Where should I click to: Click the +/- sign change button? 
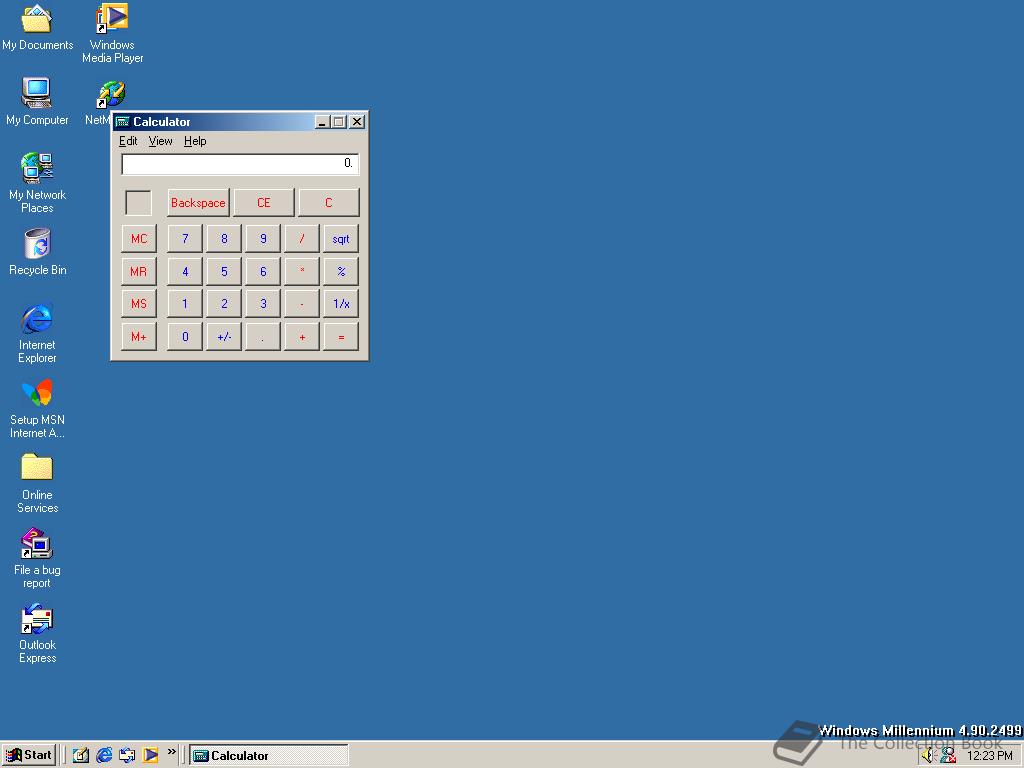point(224,337)
